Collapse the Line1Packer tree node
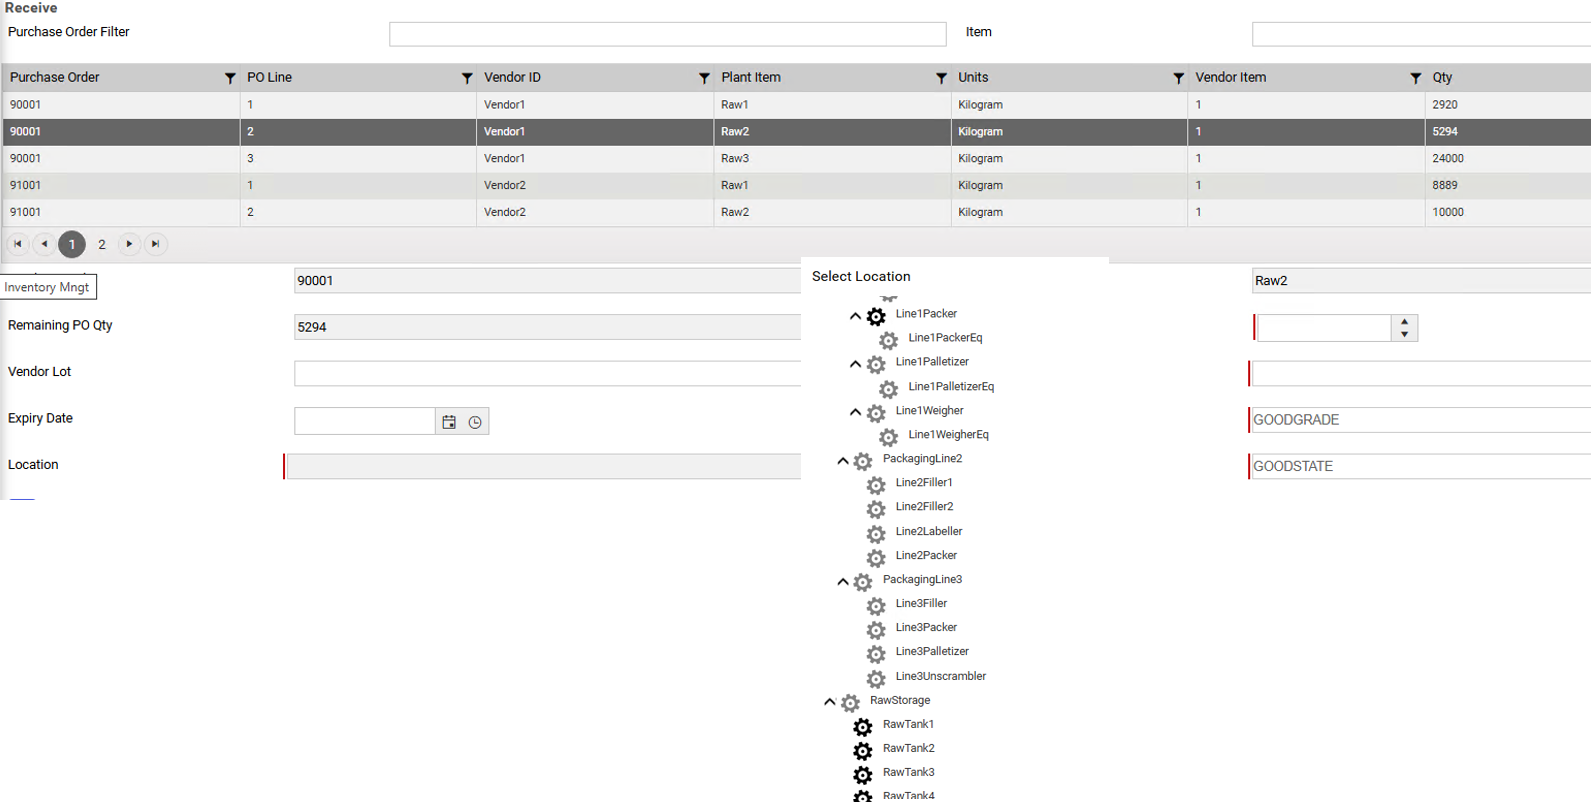Viewport: 1591px width, 802px height. tap(855, 316)
